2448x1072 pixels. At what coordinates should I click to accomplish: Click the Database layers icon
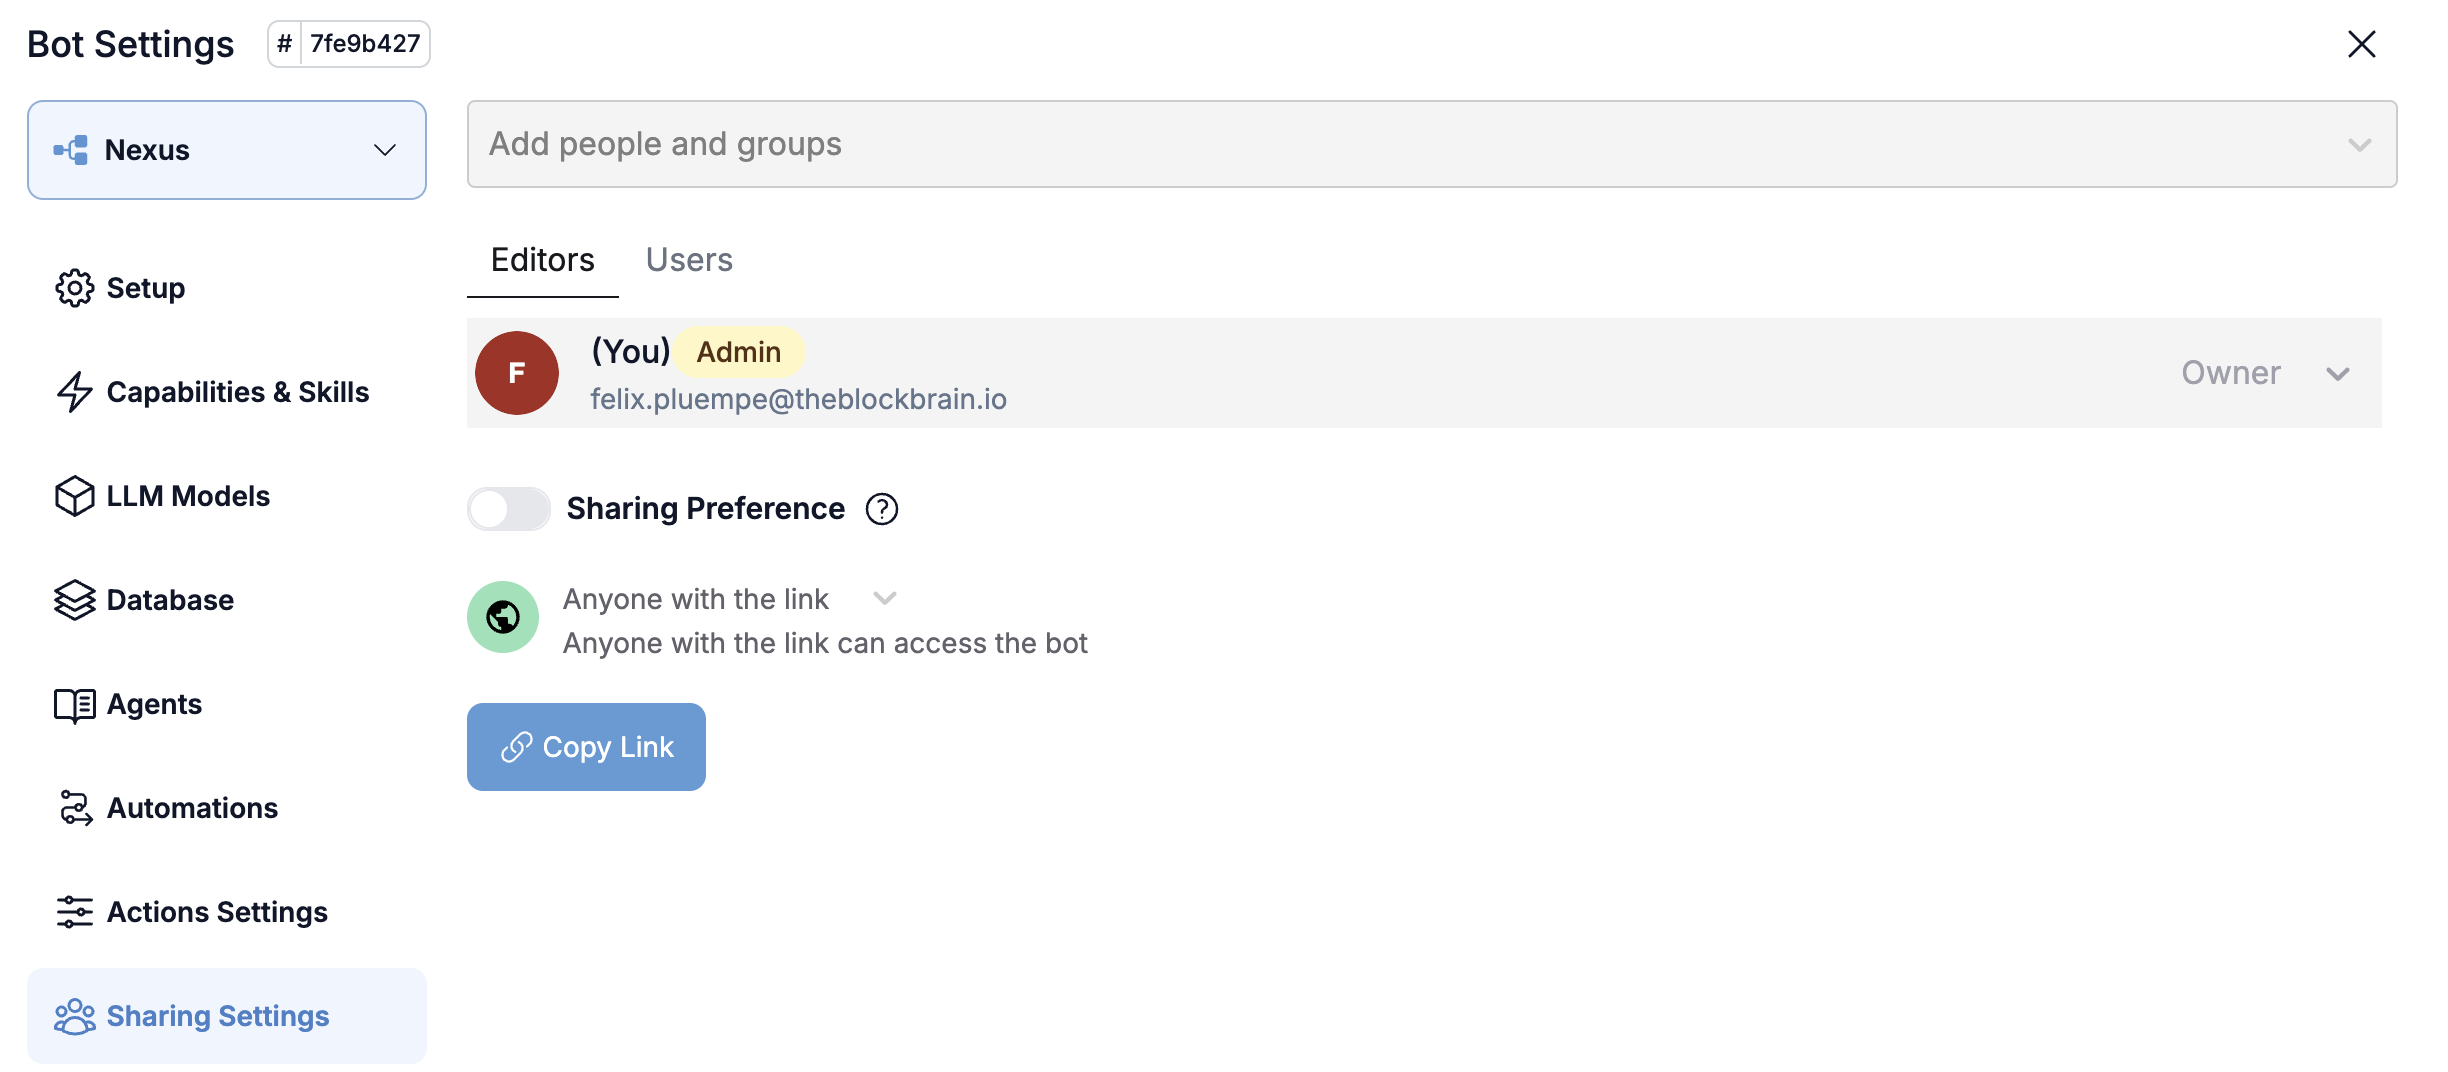pos(74,600)
